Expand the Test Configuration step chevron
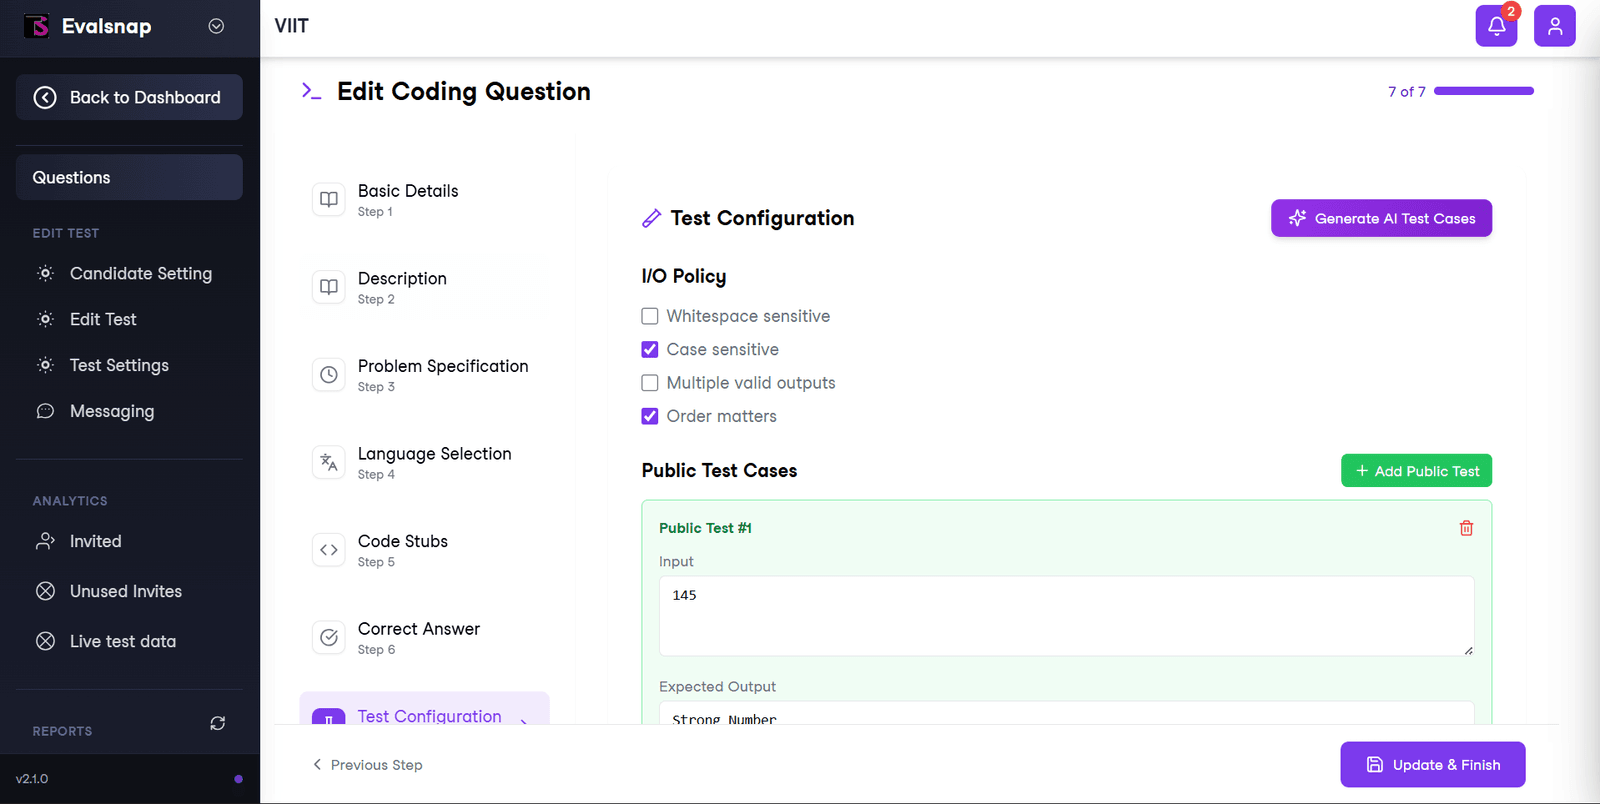The height and width of the screenshot is (804, 1600). tap(524, 719)
